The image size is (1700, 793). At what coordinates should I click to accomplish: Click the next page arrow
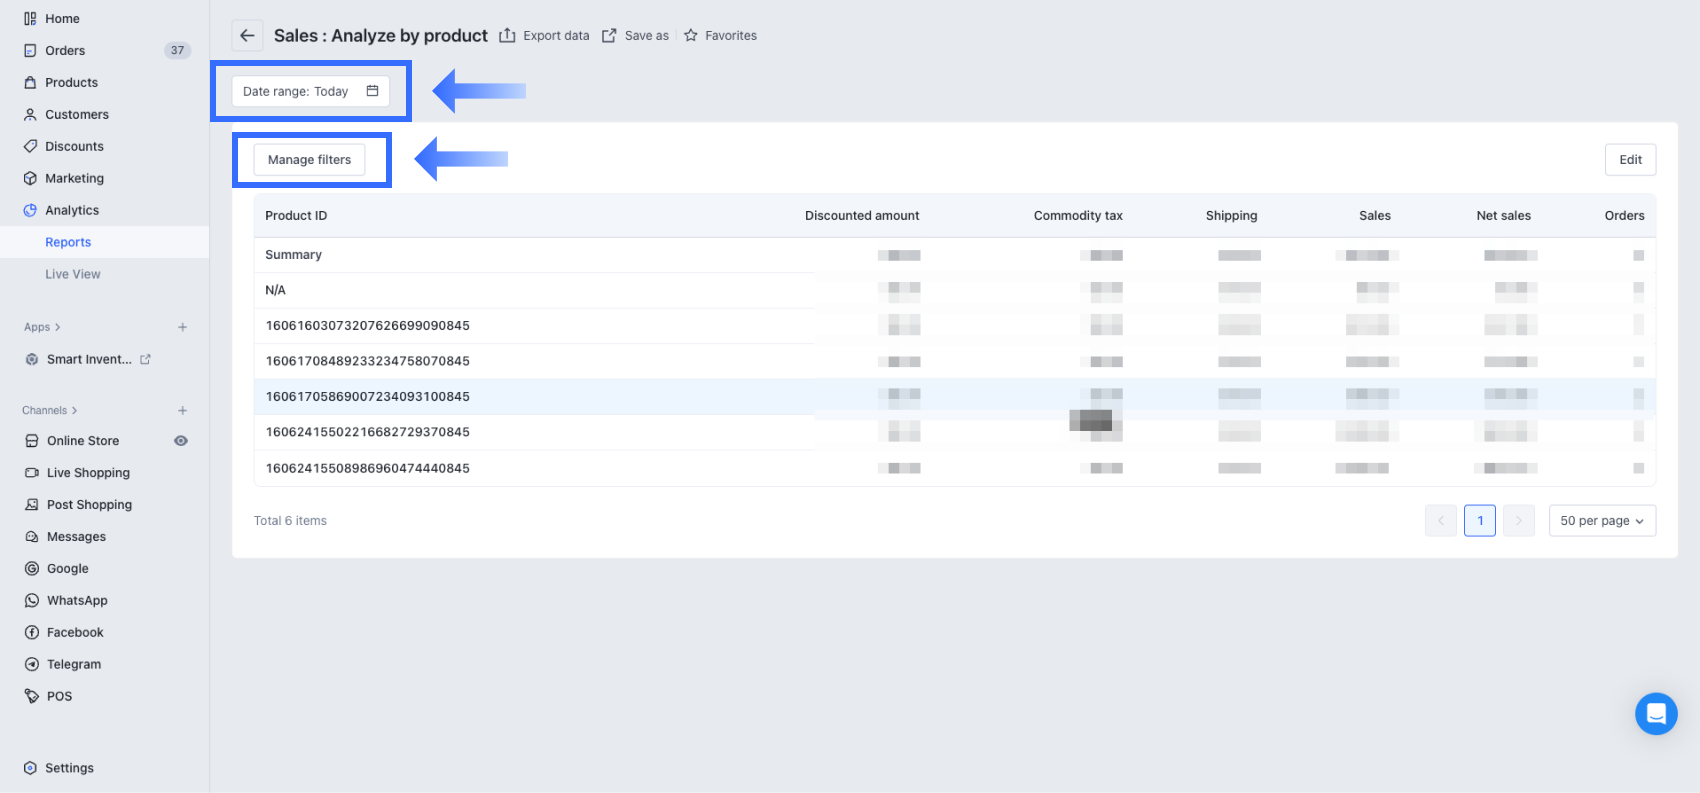point(1519,520)
